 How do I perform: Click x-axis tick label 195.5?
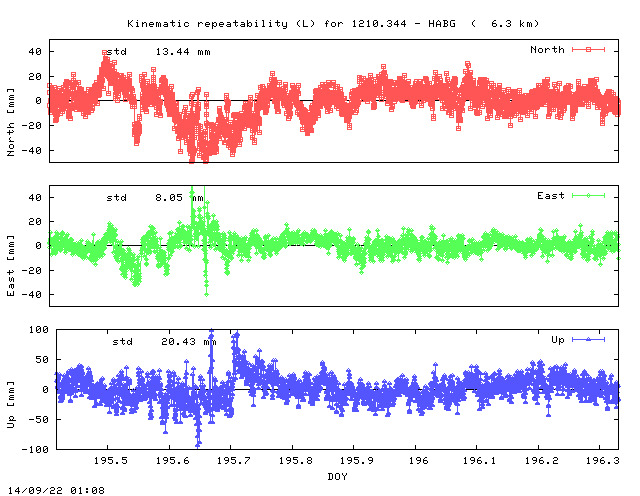(x=111, y=460)
